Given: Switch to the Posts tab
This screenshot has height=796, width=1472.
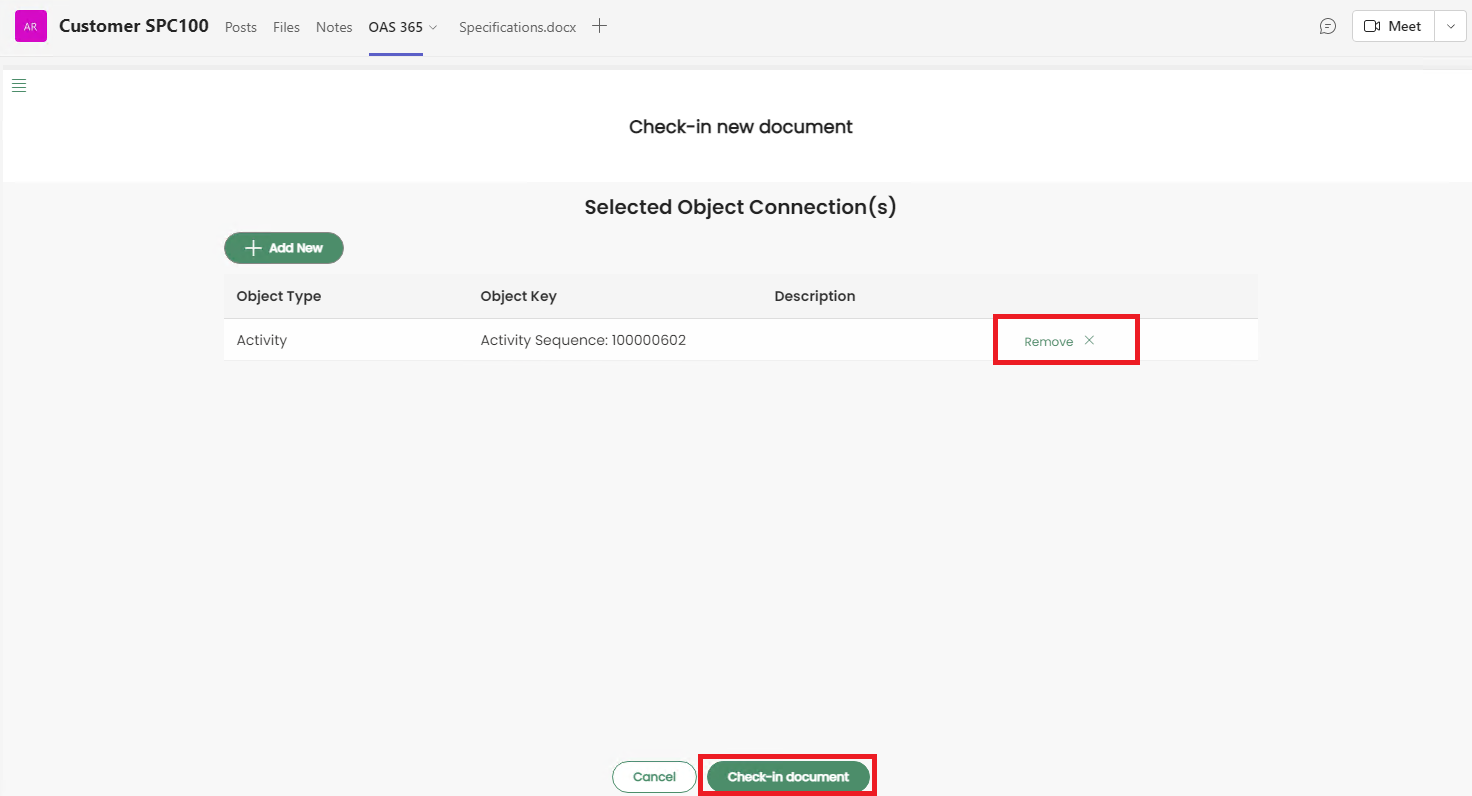Looking at the screenshot, I should [241, 28].
